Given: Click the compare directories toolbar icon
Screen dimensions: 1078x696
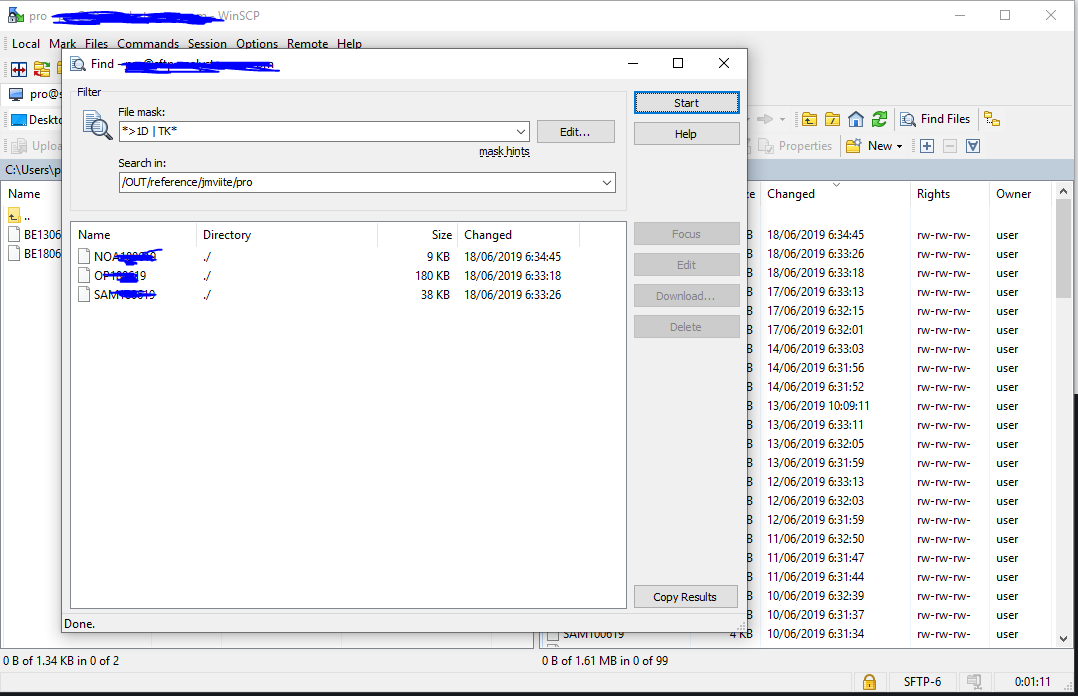Looking at the screenshot, I should tap(19, 69).
